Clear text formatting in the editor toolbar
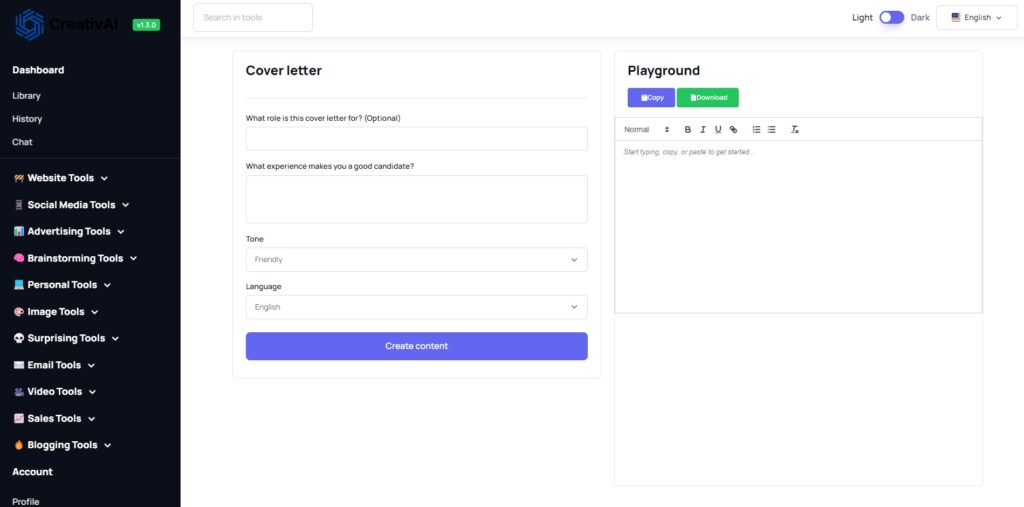 click(795, 129)
